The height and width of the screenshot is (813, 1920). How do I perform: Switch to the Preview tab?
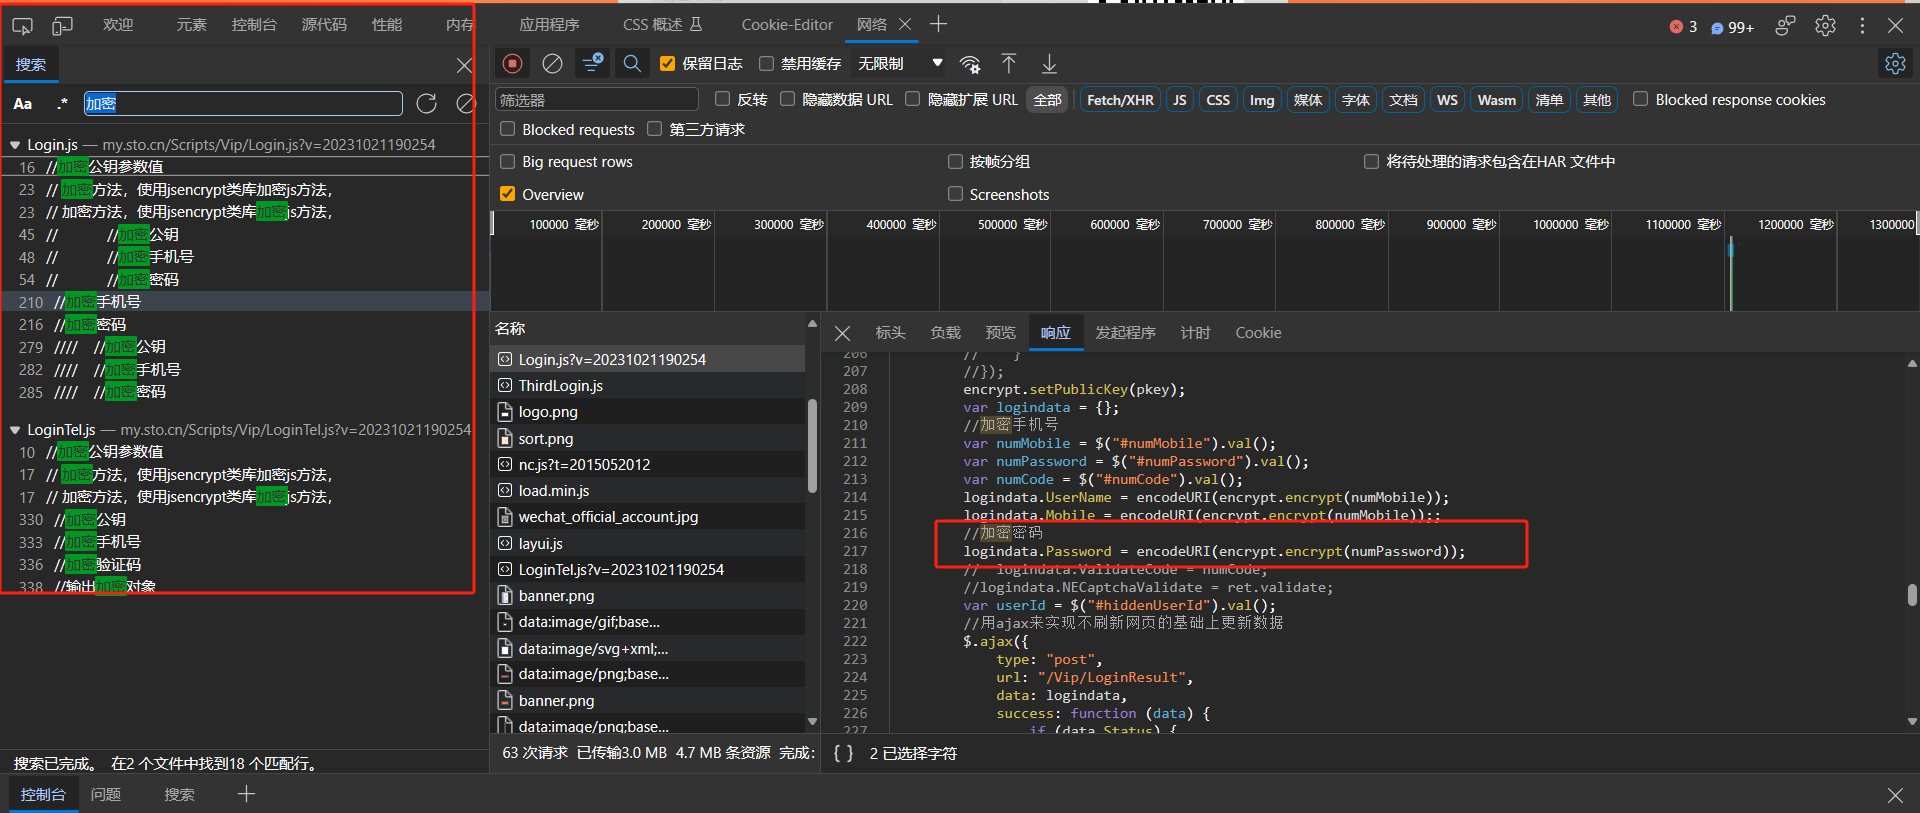(x=1000, y=333)
